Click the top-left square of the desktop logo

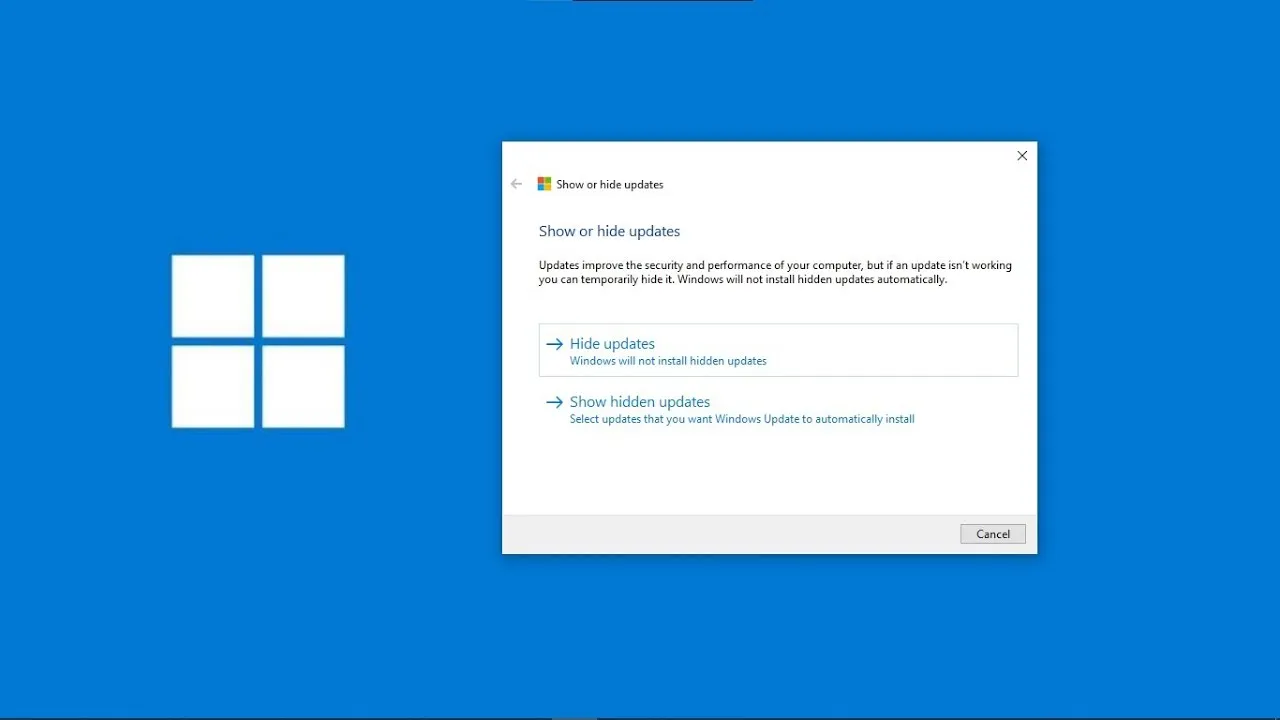212,296
